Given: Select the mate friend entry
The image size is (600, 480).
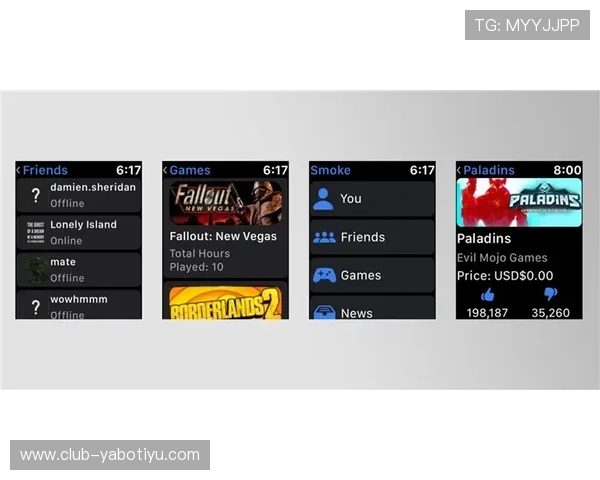Looking at the screenshot, I should (x=78, y=269).
